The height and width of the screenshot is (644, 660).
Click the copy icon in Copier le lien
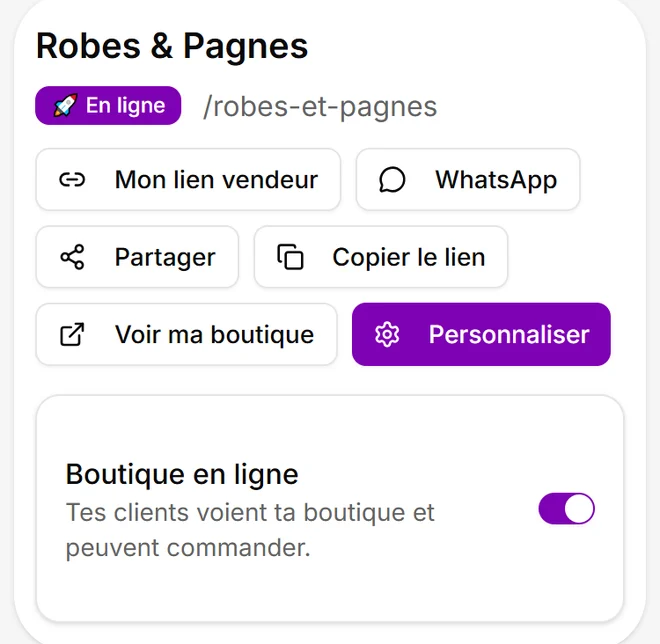tap(290, 257)
